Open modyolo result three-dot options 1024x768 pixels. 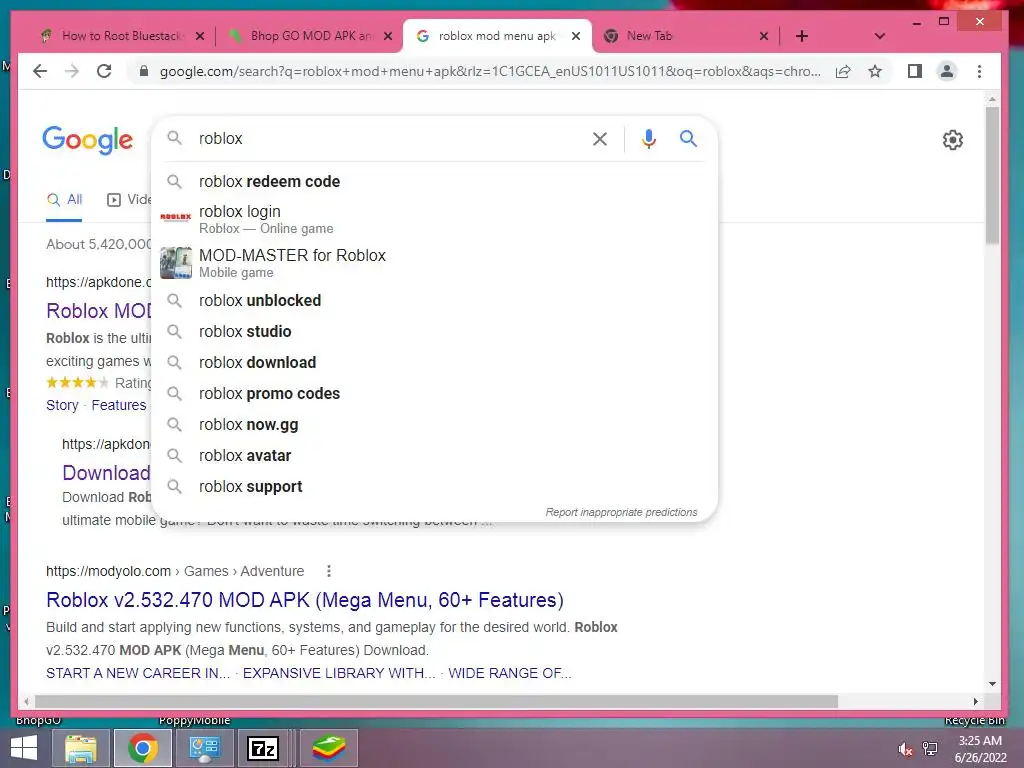point(328,571)
